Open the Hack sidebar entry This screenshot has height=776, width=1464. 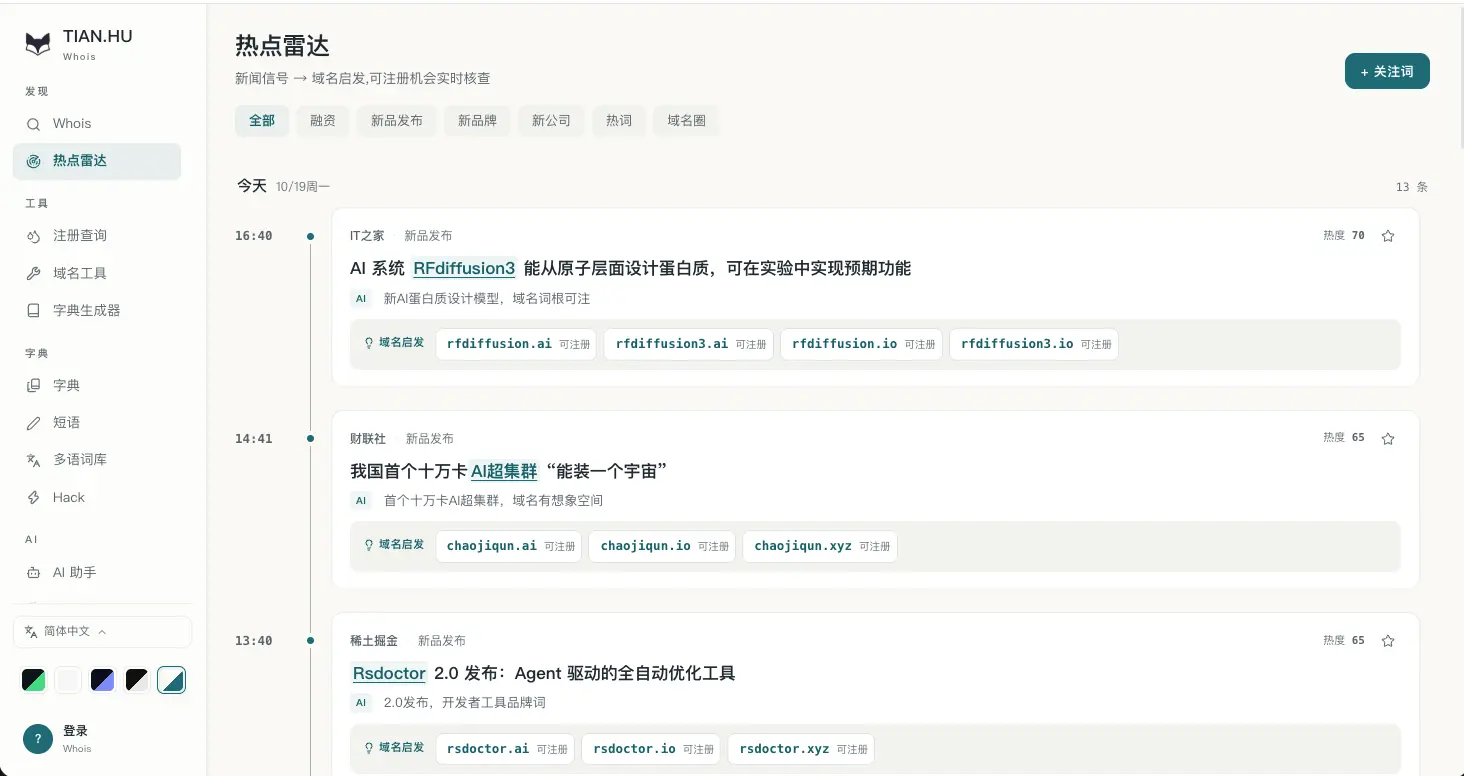pyautogui.click(x=97, y=498)
